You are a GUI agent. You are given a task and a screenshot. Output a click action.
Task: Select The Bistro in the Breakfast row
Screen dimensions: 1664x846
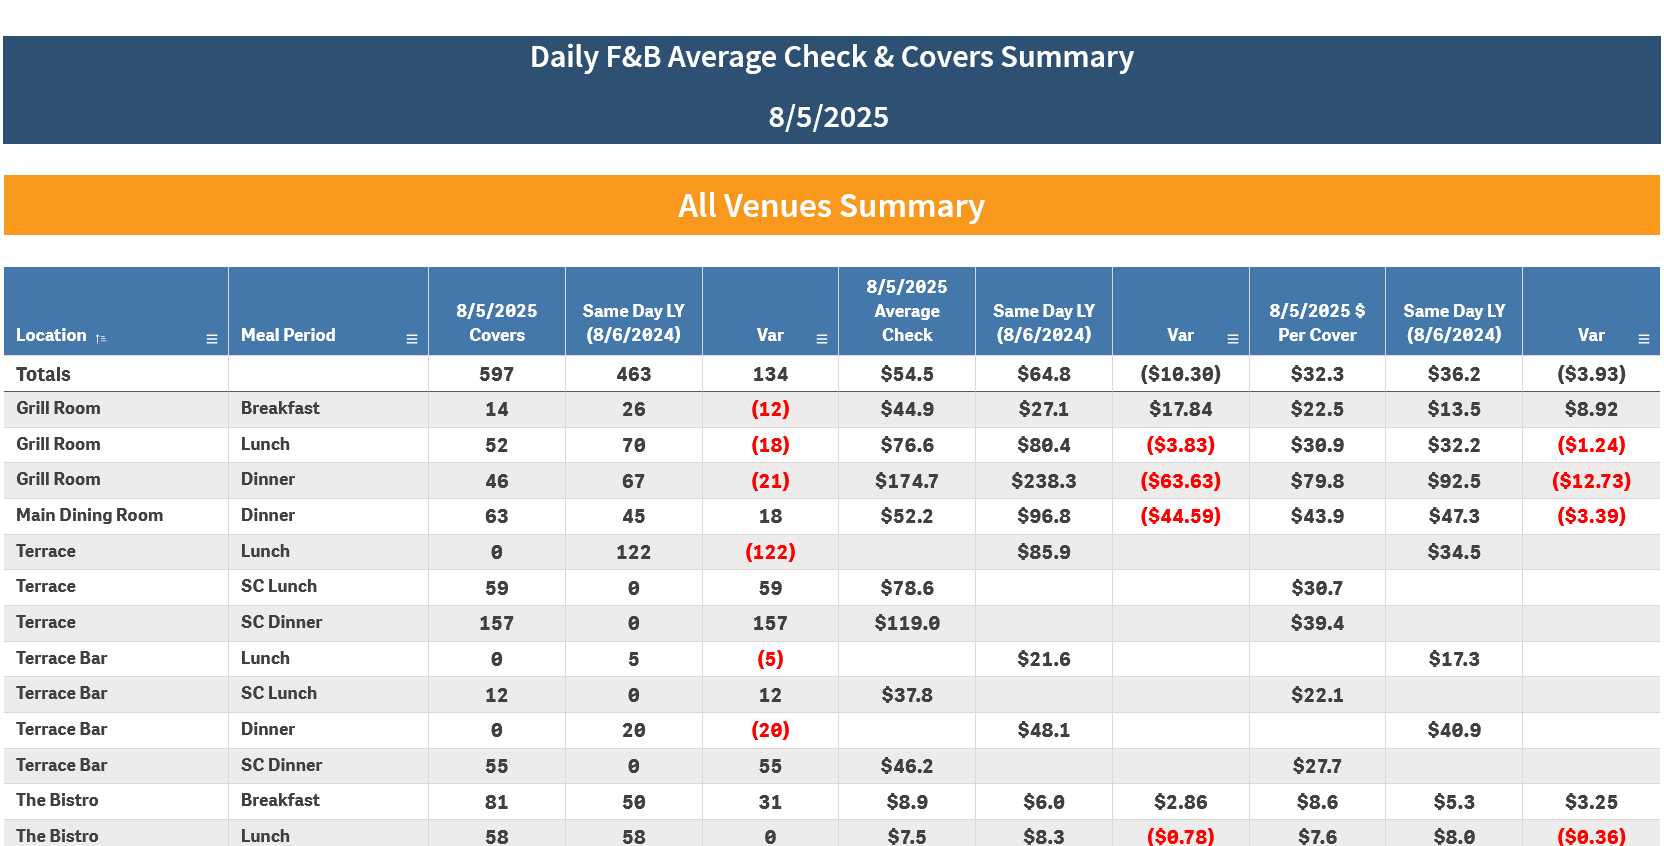57,800
